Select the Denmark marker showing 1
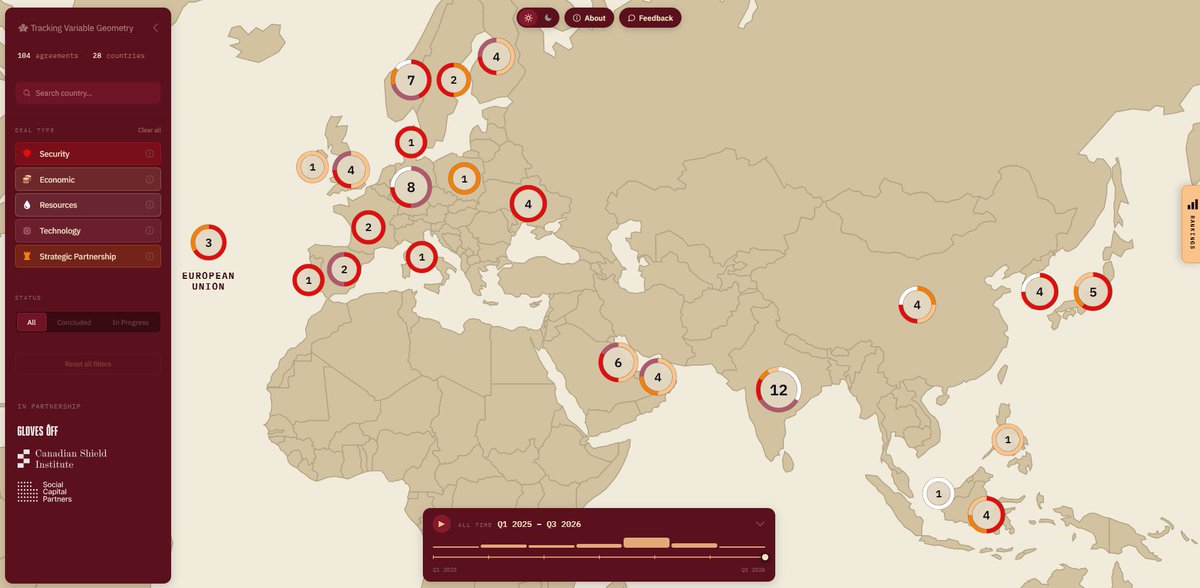 (411, 143)
